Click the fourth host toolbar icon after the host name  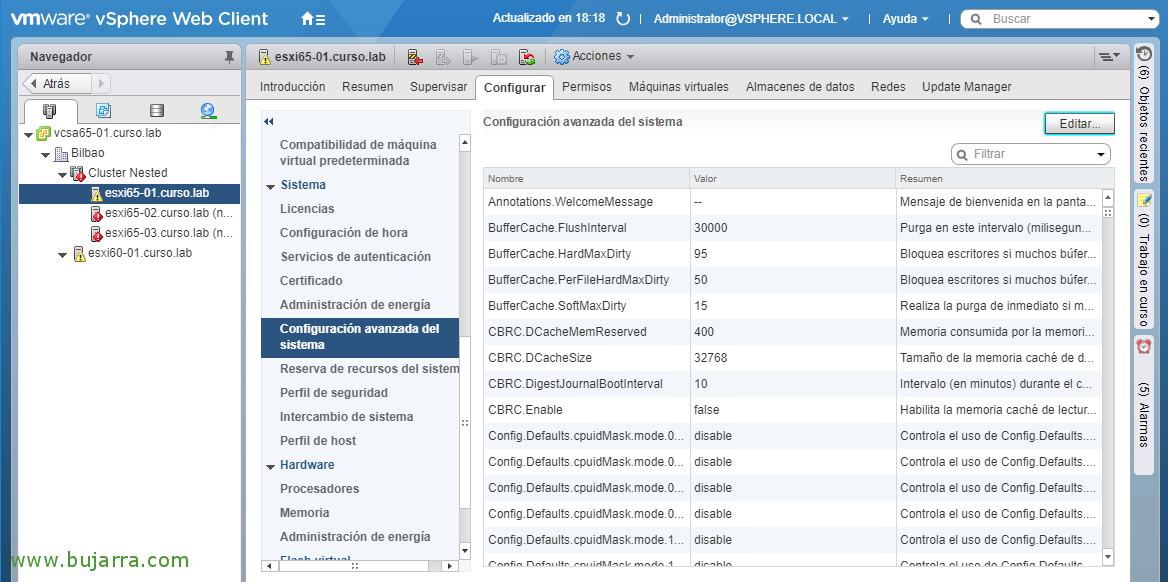coord(499,57)
